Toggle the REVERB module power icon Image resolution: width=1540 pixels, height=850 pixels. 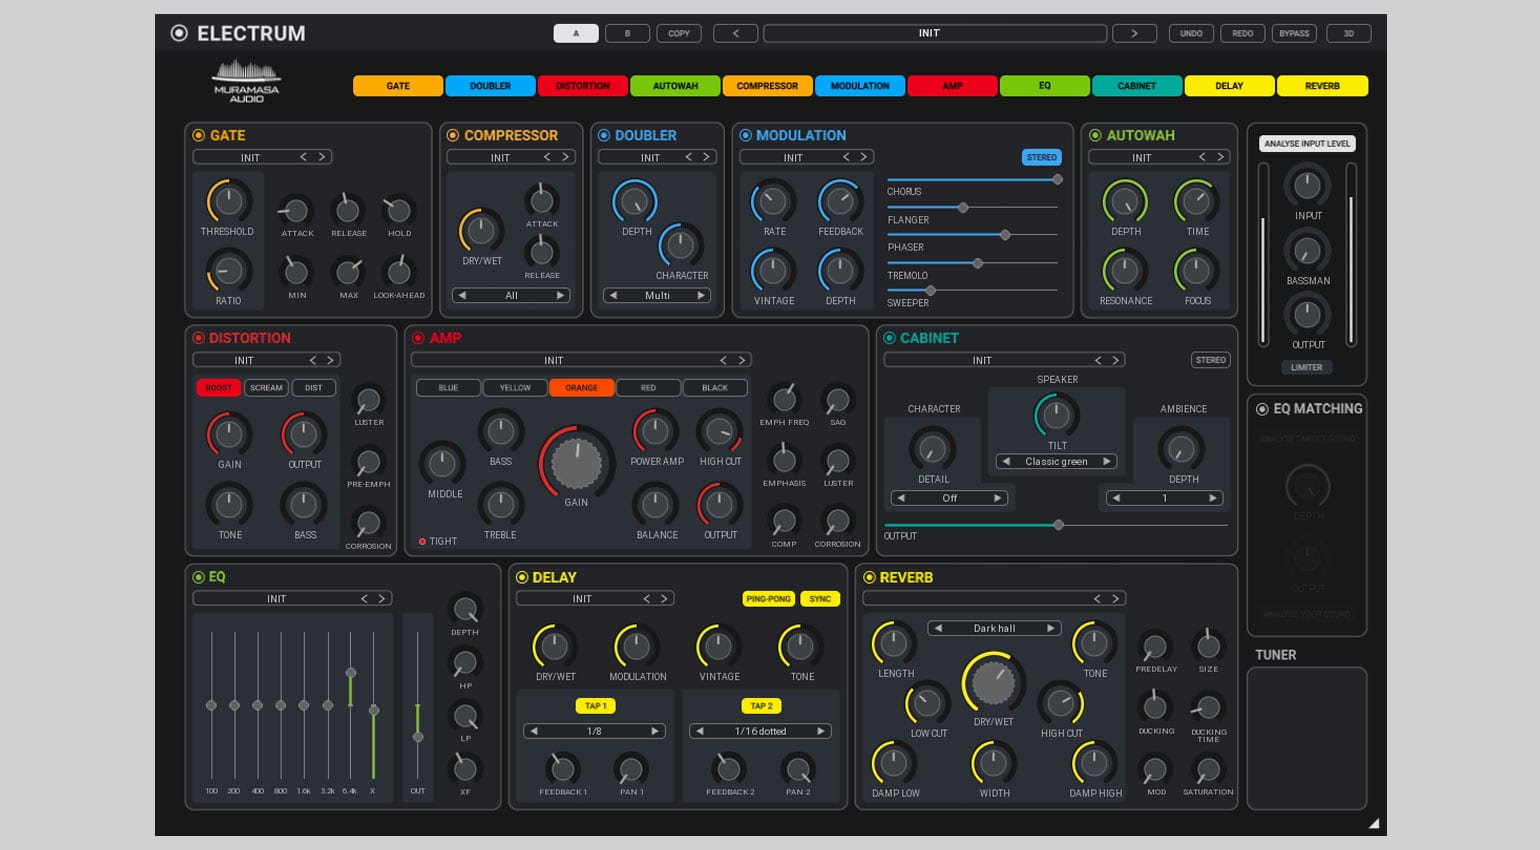870,577
